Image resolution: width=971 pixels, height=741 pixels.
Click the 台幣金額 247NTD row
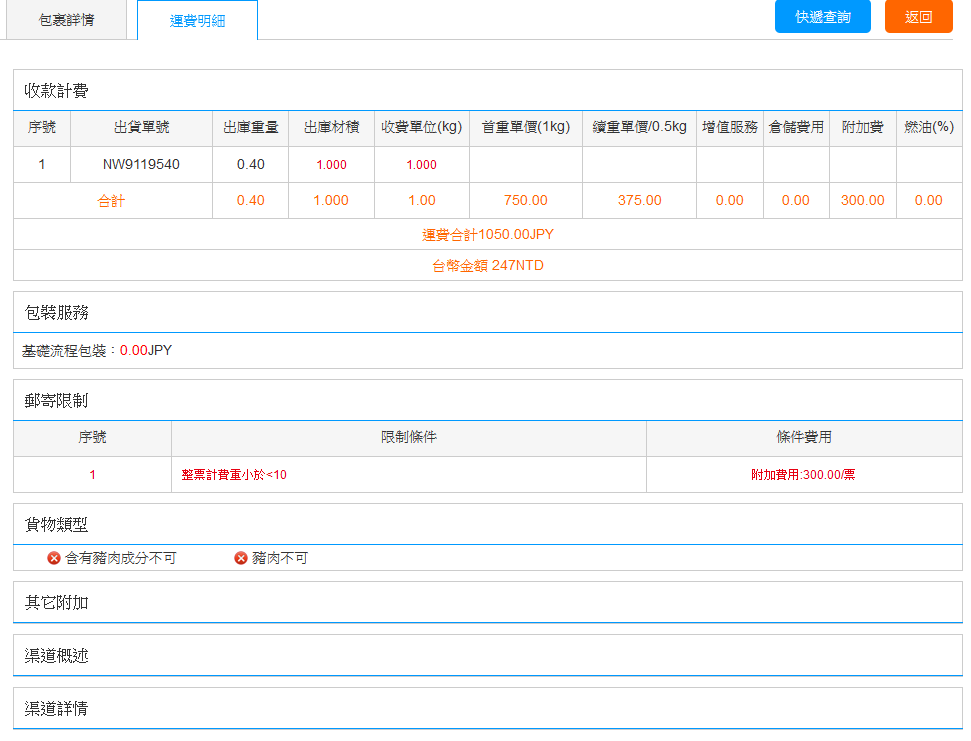(x=487, y=266)
